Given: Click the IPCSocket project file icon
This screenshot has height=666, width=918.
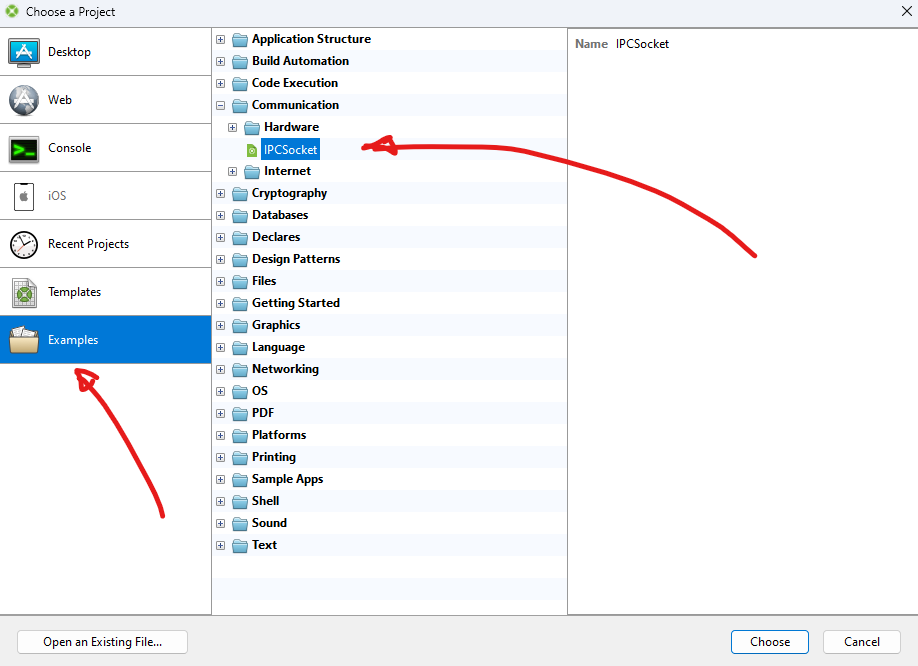Looking at the screenshot, I should pos(252,150).
